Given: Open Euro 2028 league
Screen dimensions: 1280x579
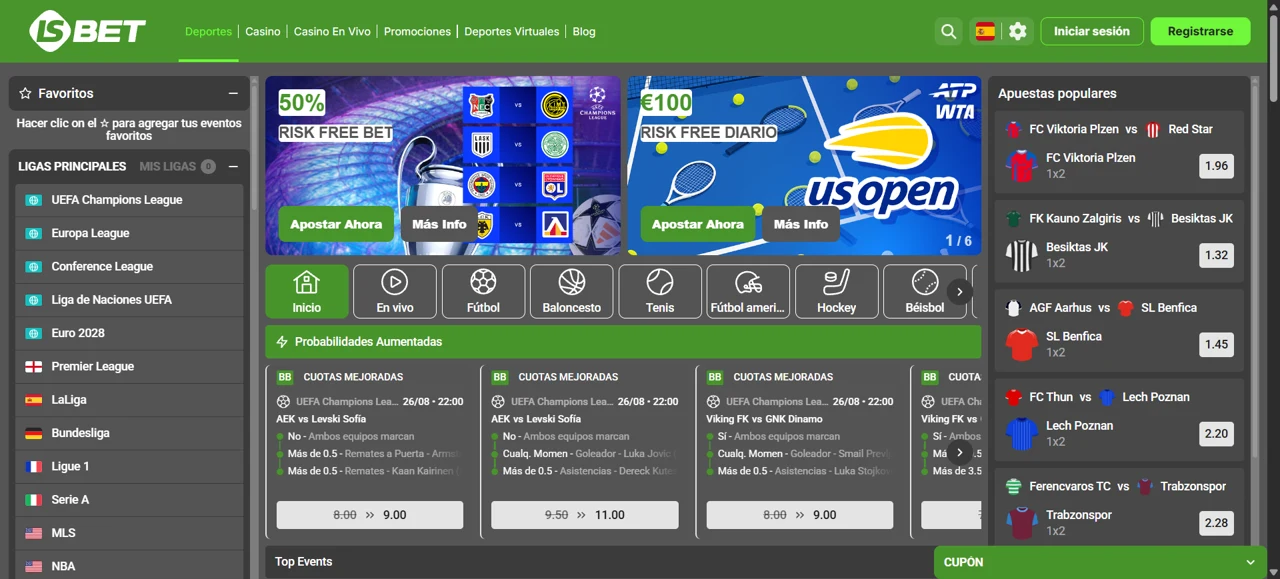Looking at the screenshot, I should point(130,333).
